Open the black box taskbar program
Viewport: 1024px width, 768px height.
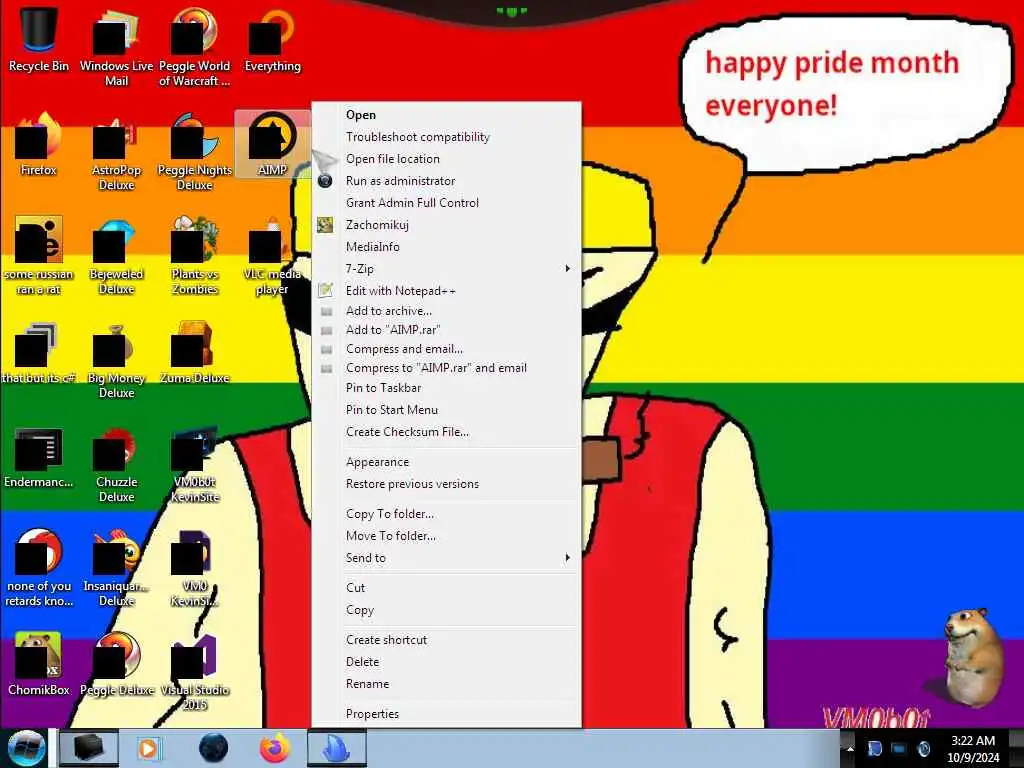click(89, 748)
